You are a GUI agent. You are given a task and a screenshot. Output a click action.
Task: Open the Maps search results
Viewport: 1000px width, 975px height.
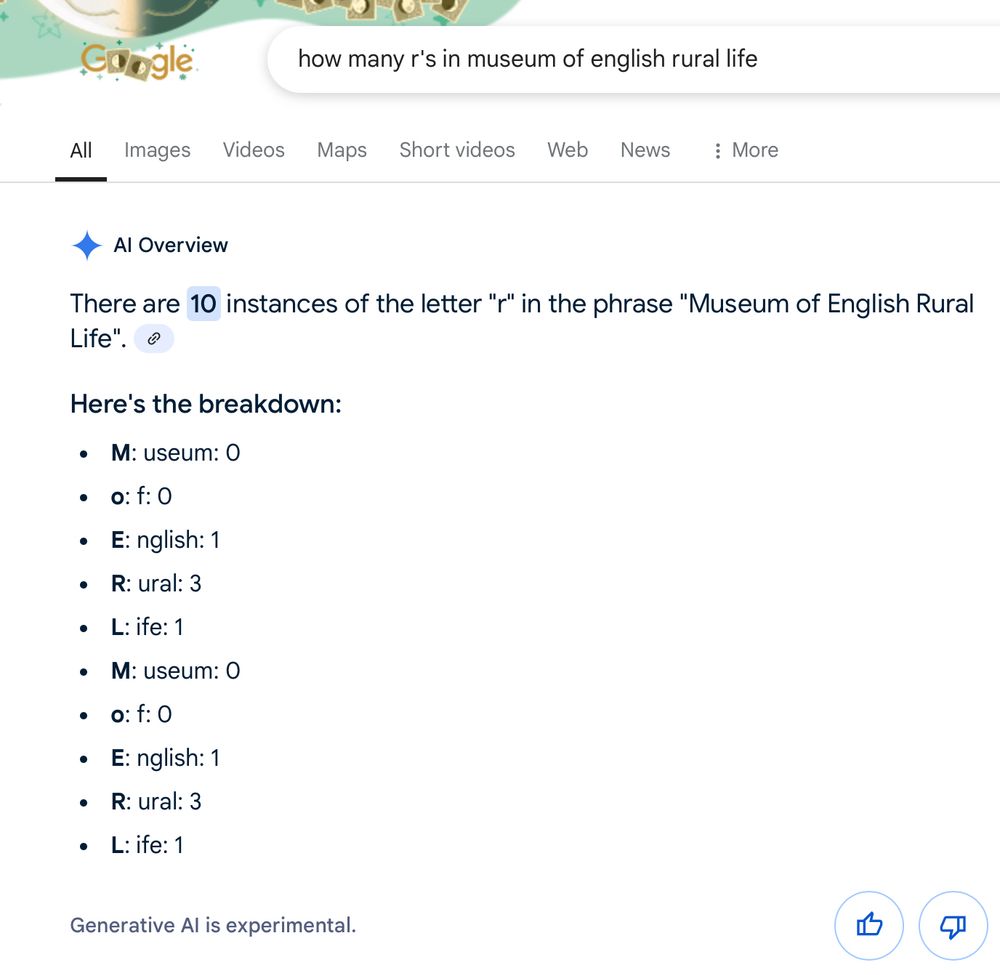[x=341, y=150]
